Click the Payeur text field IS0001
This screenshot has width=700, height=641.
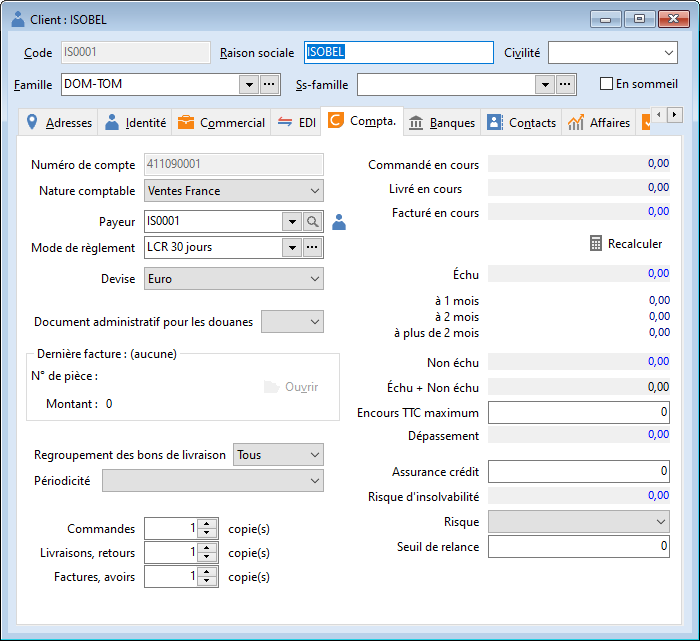point(213,221)
